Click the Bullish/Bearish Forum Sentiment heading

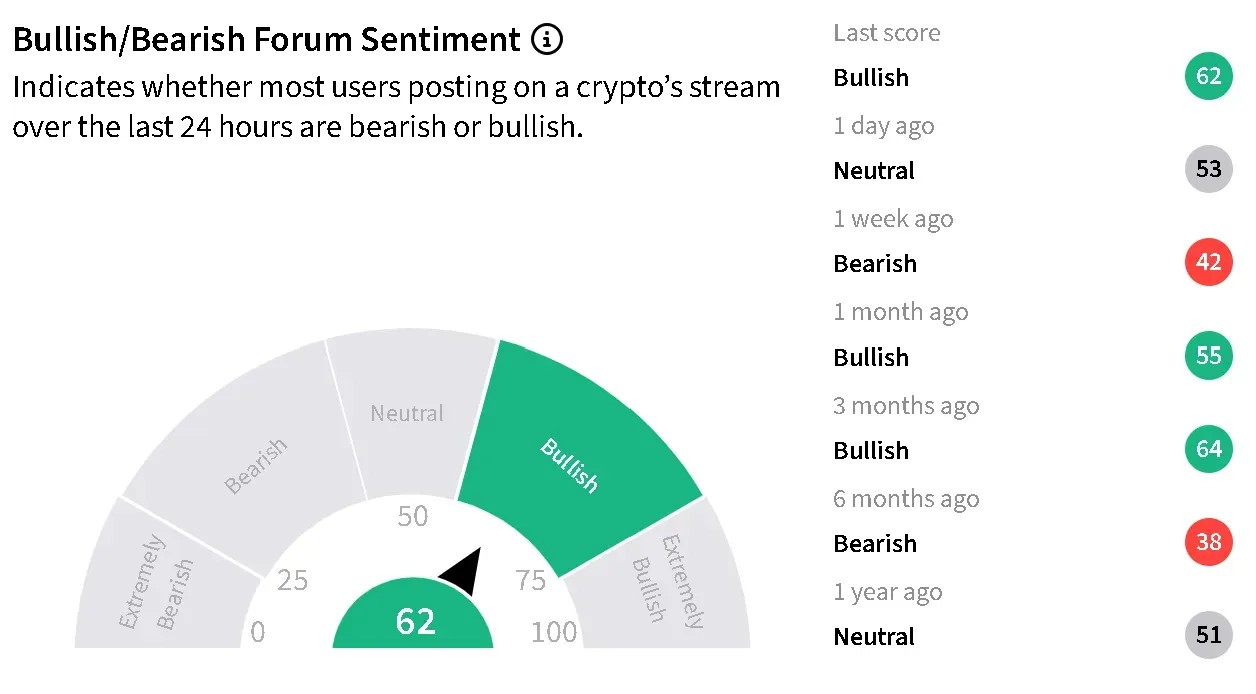pos(267,40)
